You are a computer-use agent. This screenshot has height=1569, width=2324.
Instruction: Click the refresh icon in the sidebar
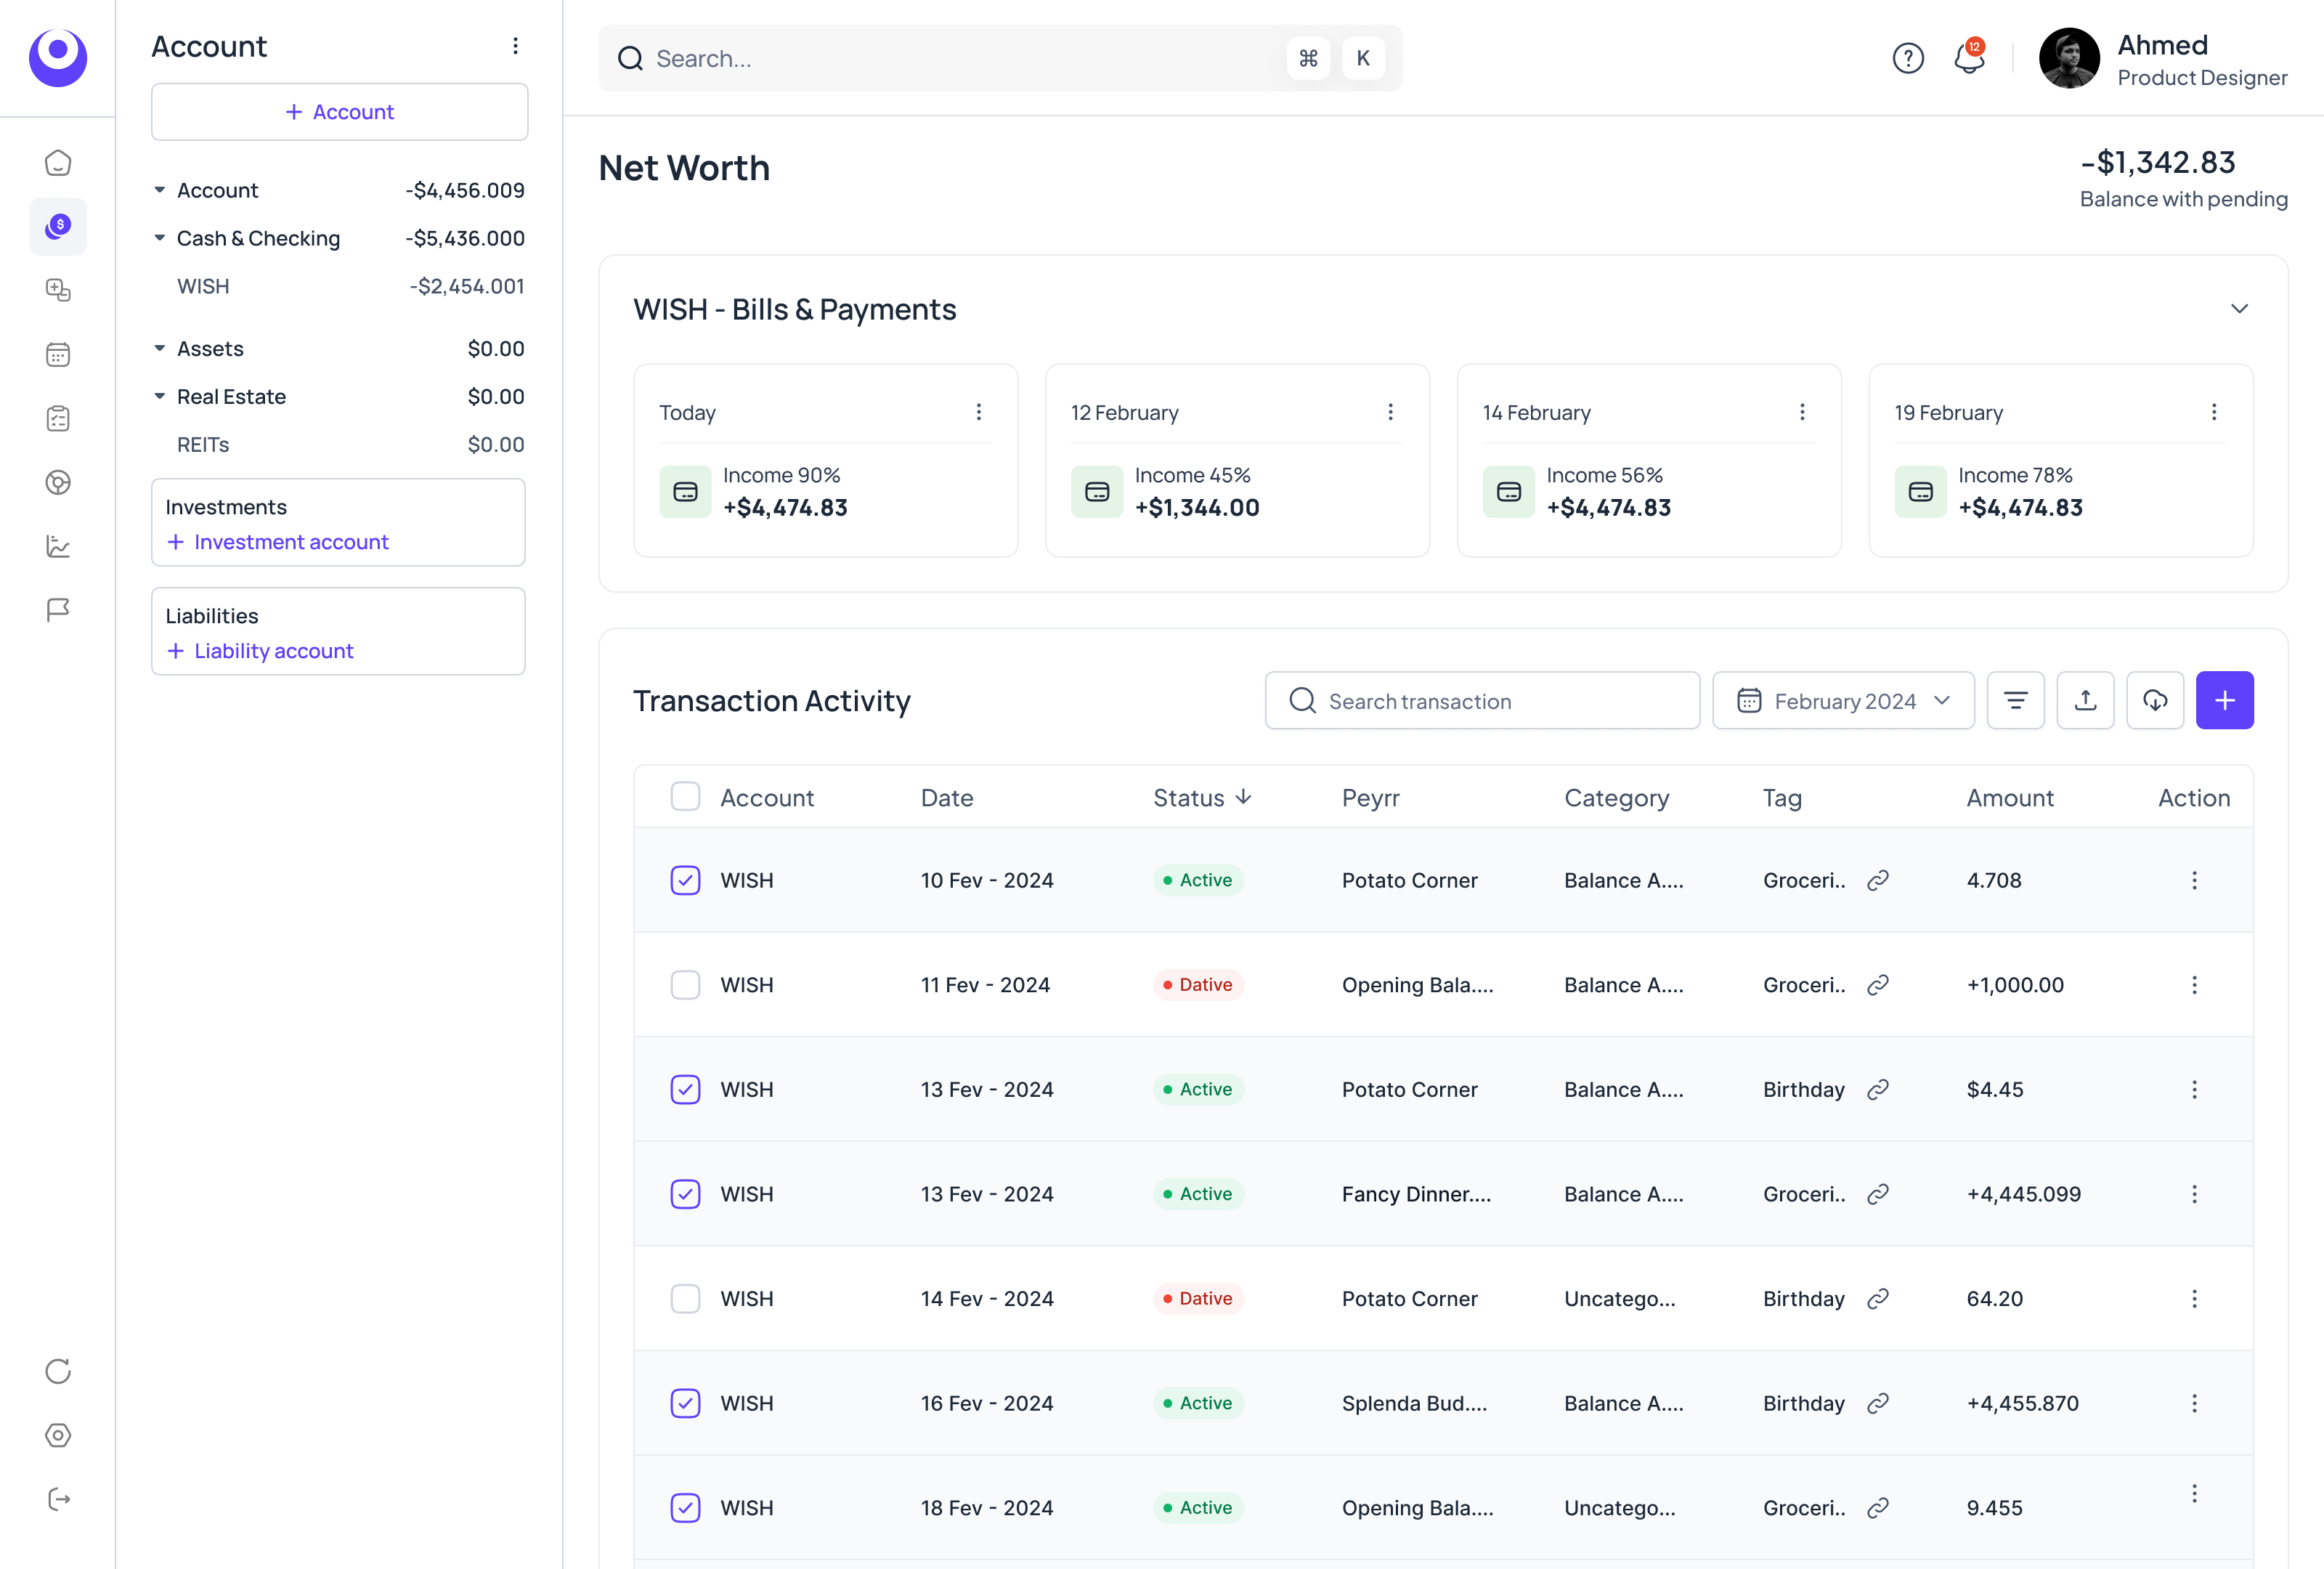pos(58,1371)
